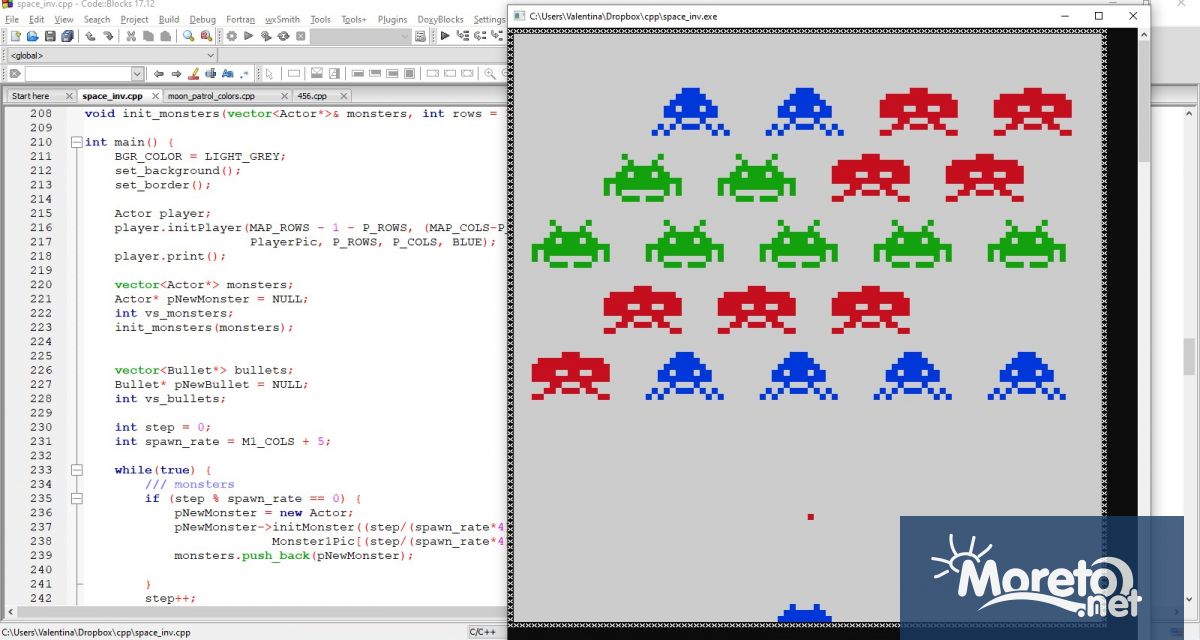This screenshot has width=1200, height=640.
Task: Collapse the main() function fold marker
Action: (x=76, y=142)
